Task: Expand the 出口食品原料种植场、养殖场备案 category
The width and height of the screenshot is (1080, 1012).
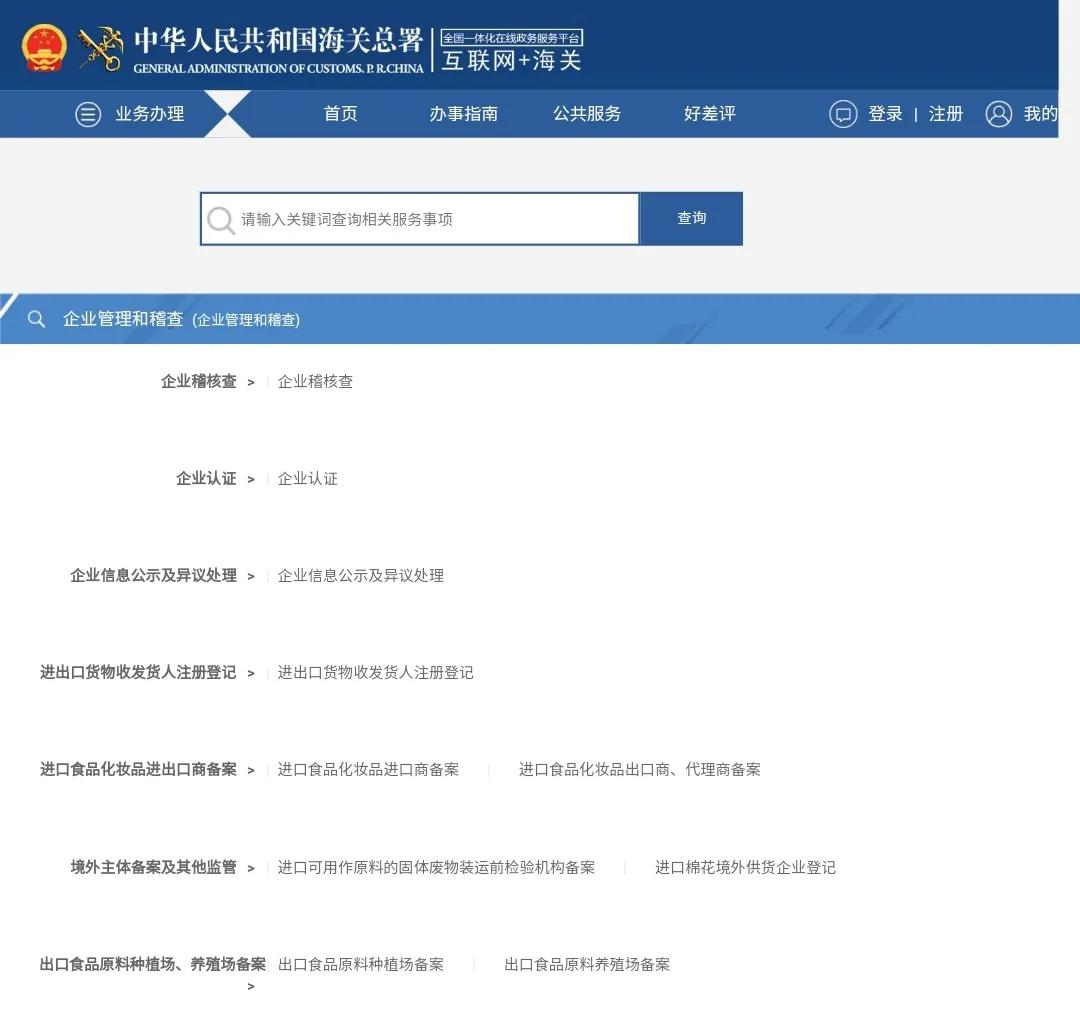Action: pyautogui.click(x=251, y=985)
